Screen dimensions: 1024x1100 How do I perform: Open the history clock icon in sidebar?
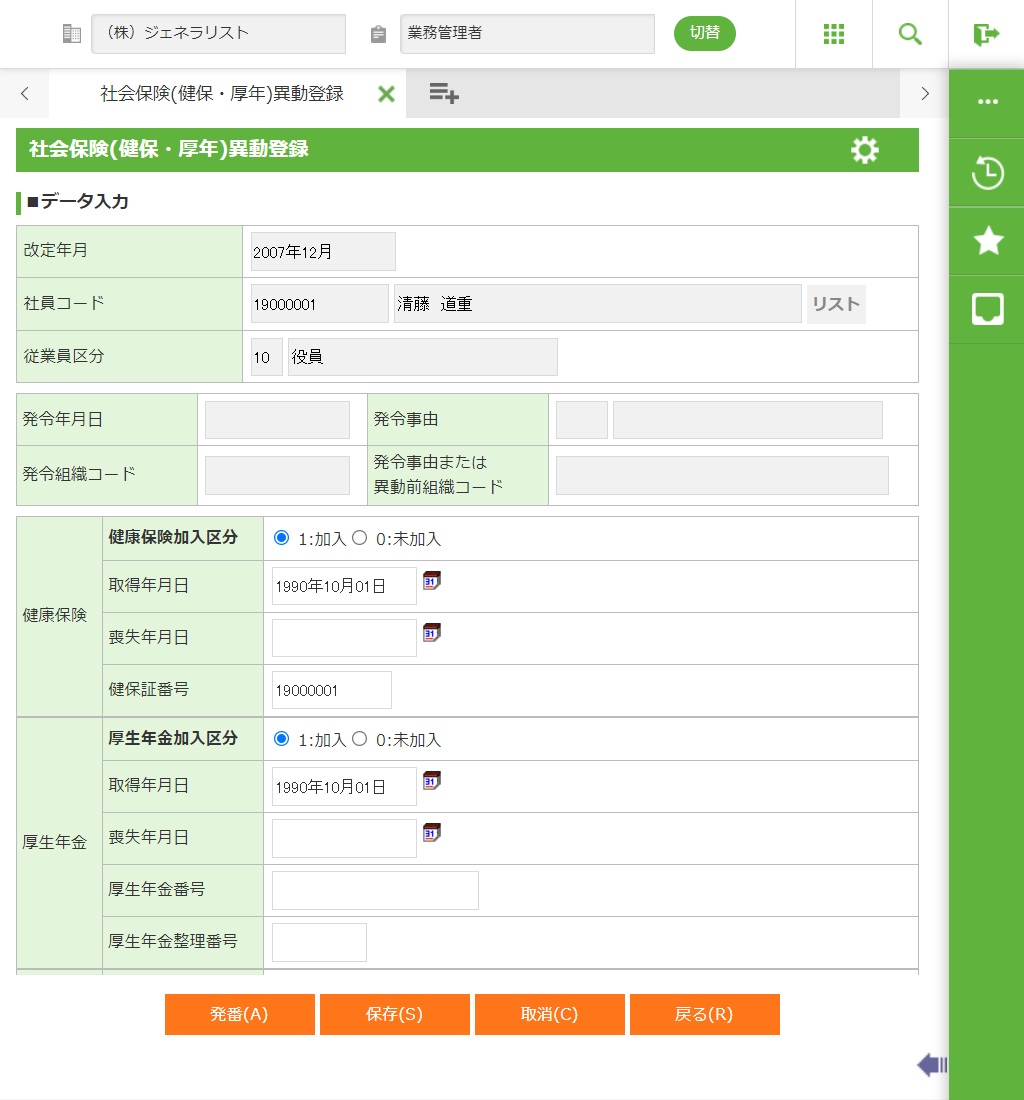(987, 173)
